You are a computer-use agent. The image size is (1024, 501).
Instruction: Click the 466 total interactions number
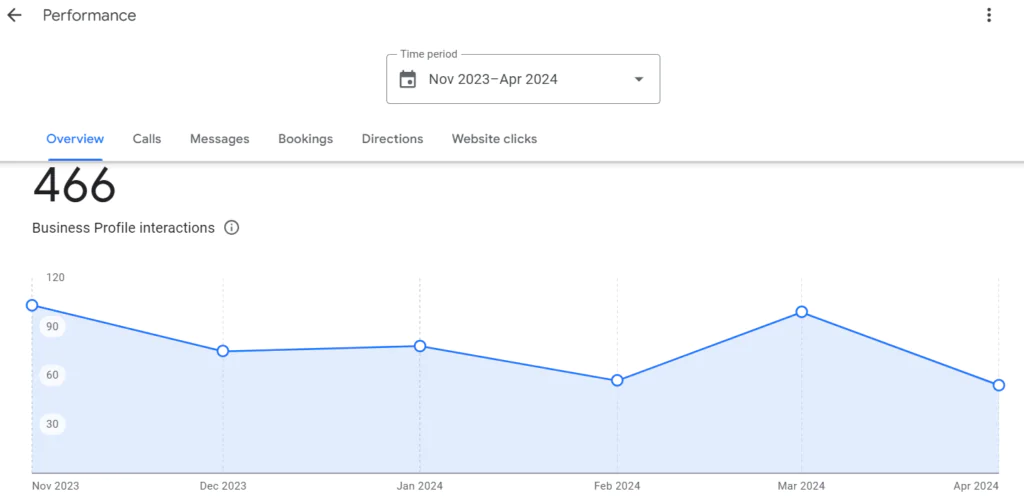pos(74,188)
